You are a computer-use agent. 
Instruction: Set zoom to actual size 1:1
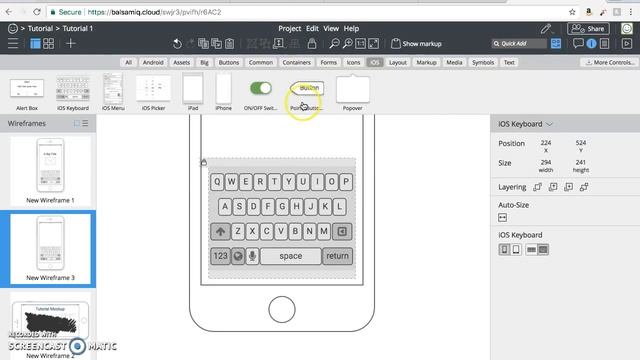(360, 44)
